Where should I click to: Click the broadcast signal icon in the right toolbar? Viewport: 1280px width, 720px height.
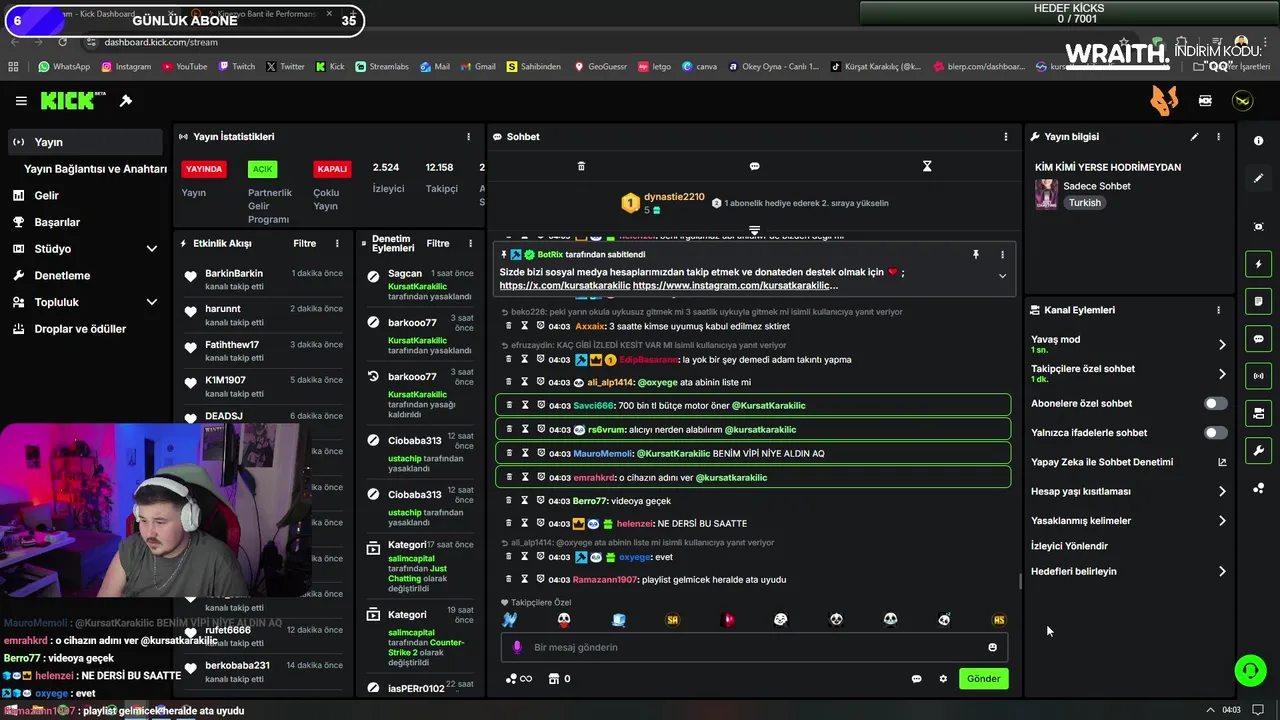pyautogui.click(x=1258, y=376)
